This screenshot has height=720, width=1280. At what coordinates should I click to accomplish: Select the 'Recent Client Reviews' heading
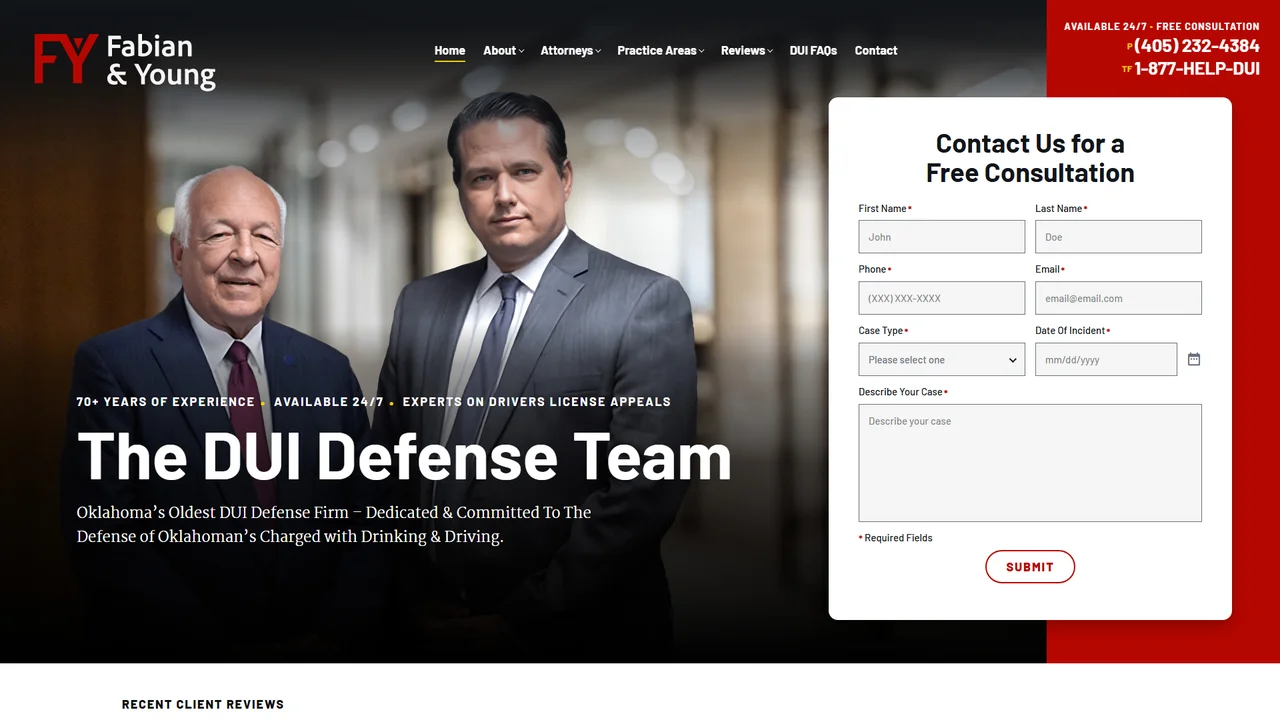pyautogui.click(x=203, y=705)
